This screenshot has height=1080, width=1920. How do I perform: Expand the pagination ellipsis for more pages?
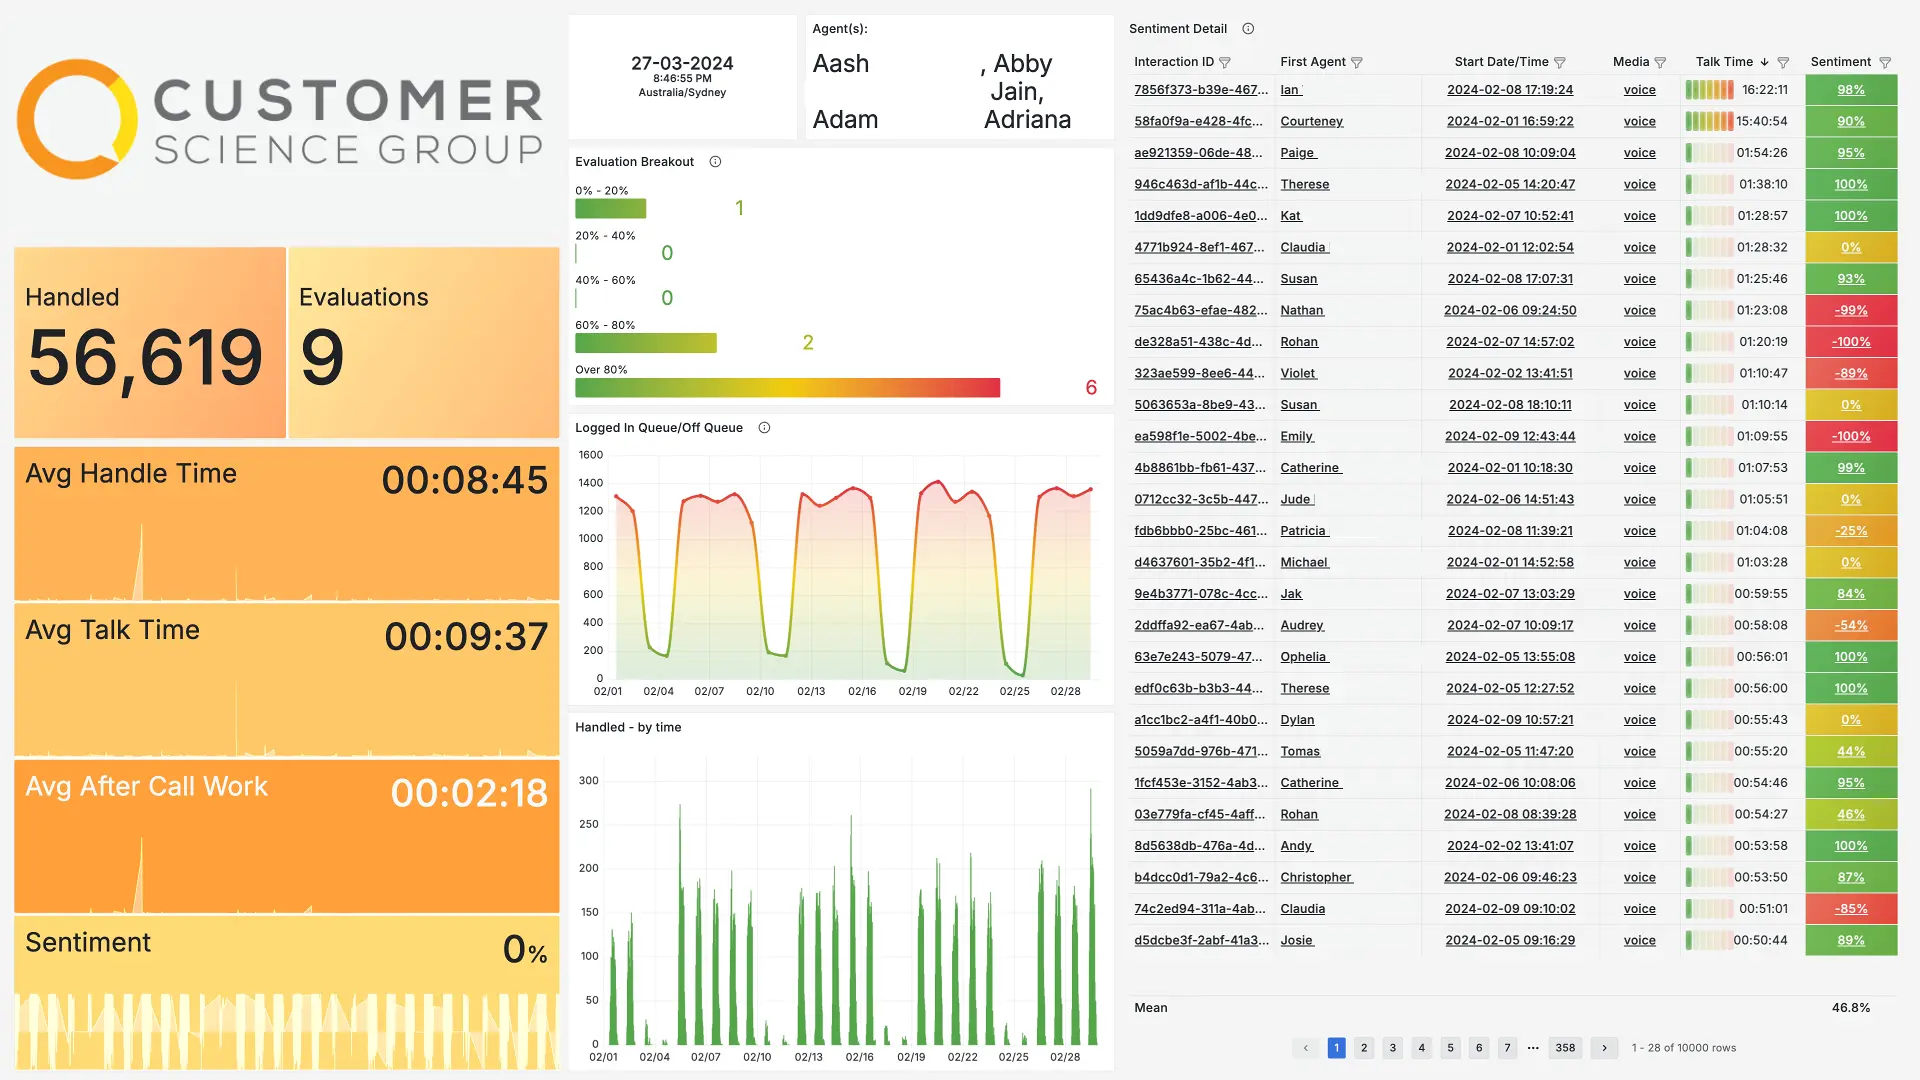(x=1533, y=1048)
